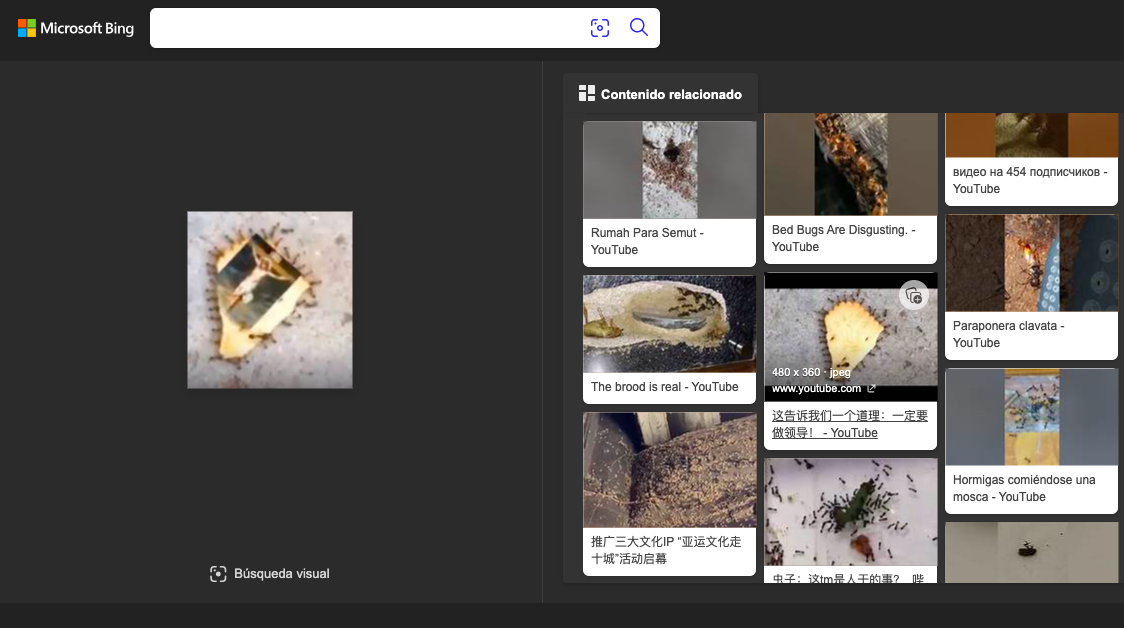Screen dimensions: 1124x628
Task: Open www.youtube.com source link
Action: (816, 388)
